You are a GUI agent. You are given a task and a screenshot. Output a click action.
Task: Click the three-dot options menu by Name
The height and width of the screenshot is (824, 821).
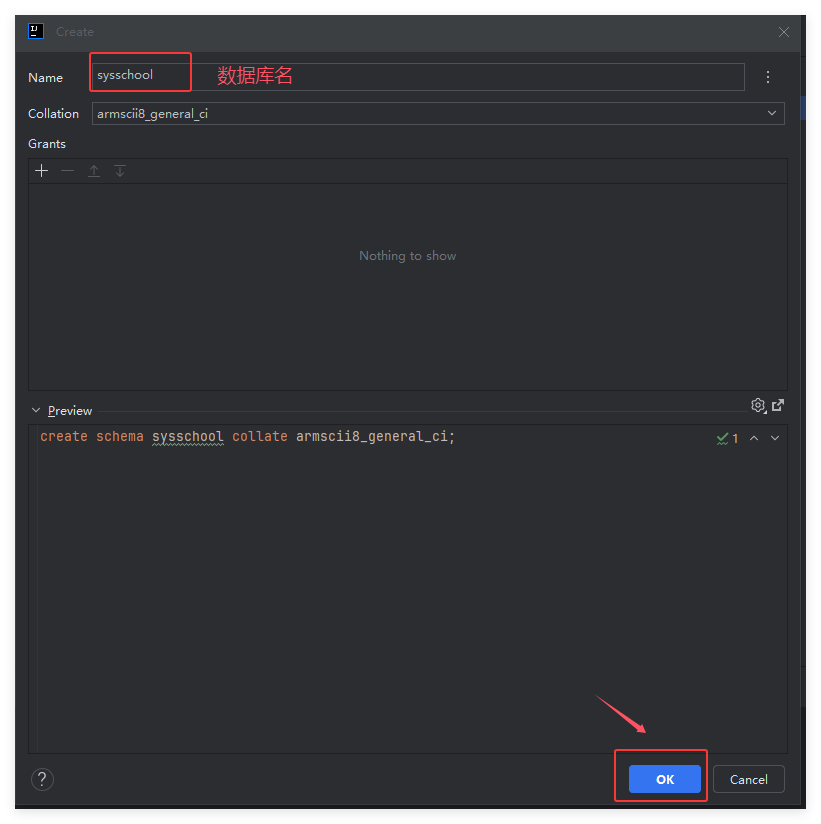[768, 77]
